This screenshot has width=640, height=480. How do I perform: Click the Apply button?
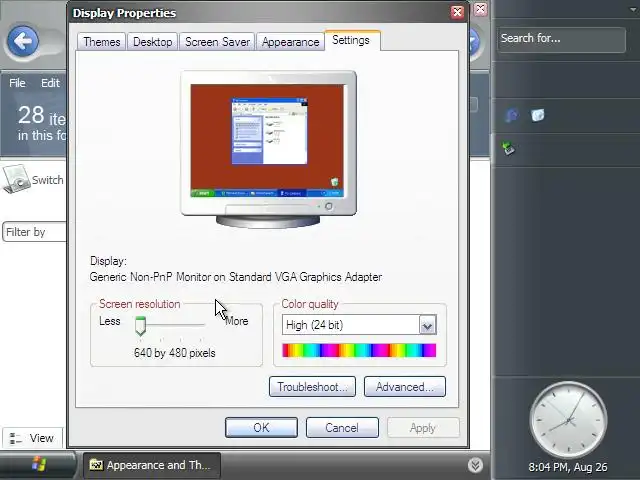423,427
